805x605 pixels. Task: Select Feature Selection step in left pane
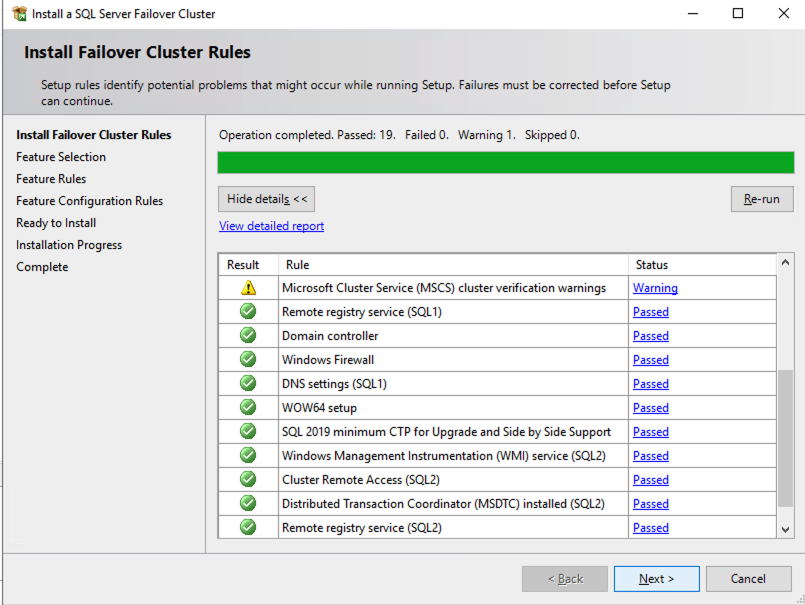tap(61, 157)
